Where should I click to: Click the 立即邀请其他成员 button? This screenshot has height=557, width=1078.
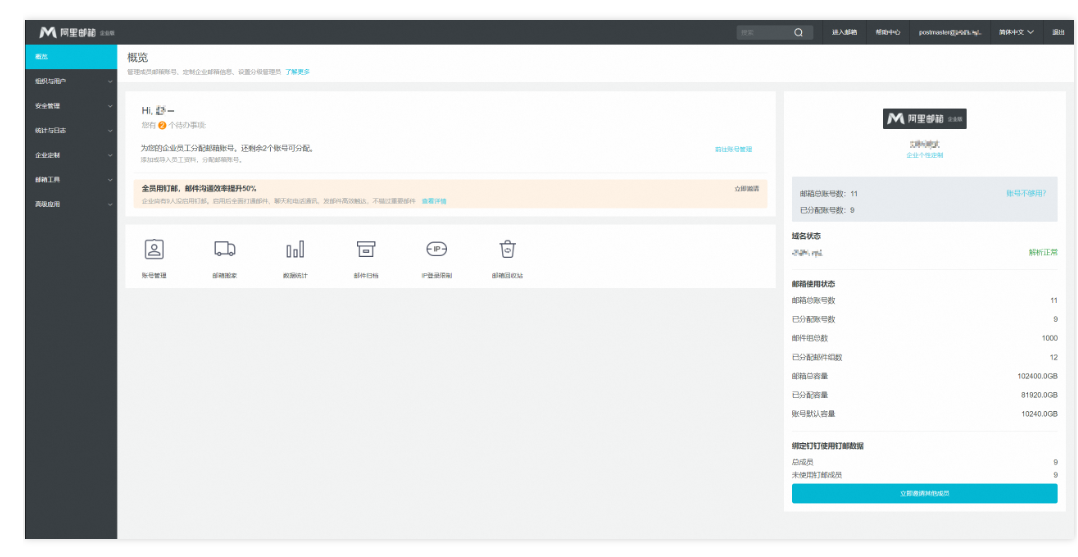pyautogui.click(x=924, y=494)
